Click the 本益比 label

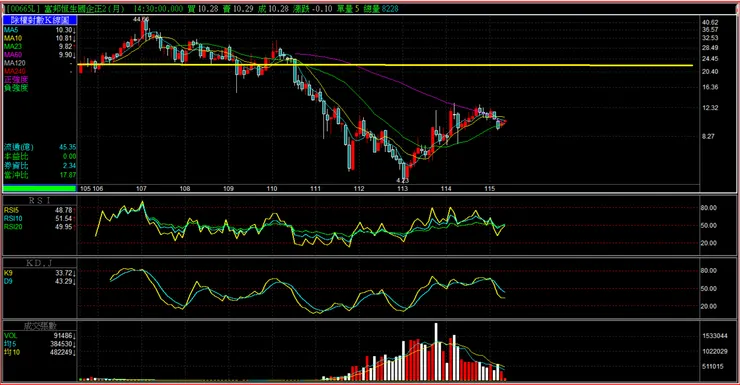coord(16,156)
